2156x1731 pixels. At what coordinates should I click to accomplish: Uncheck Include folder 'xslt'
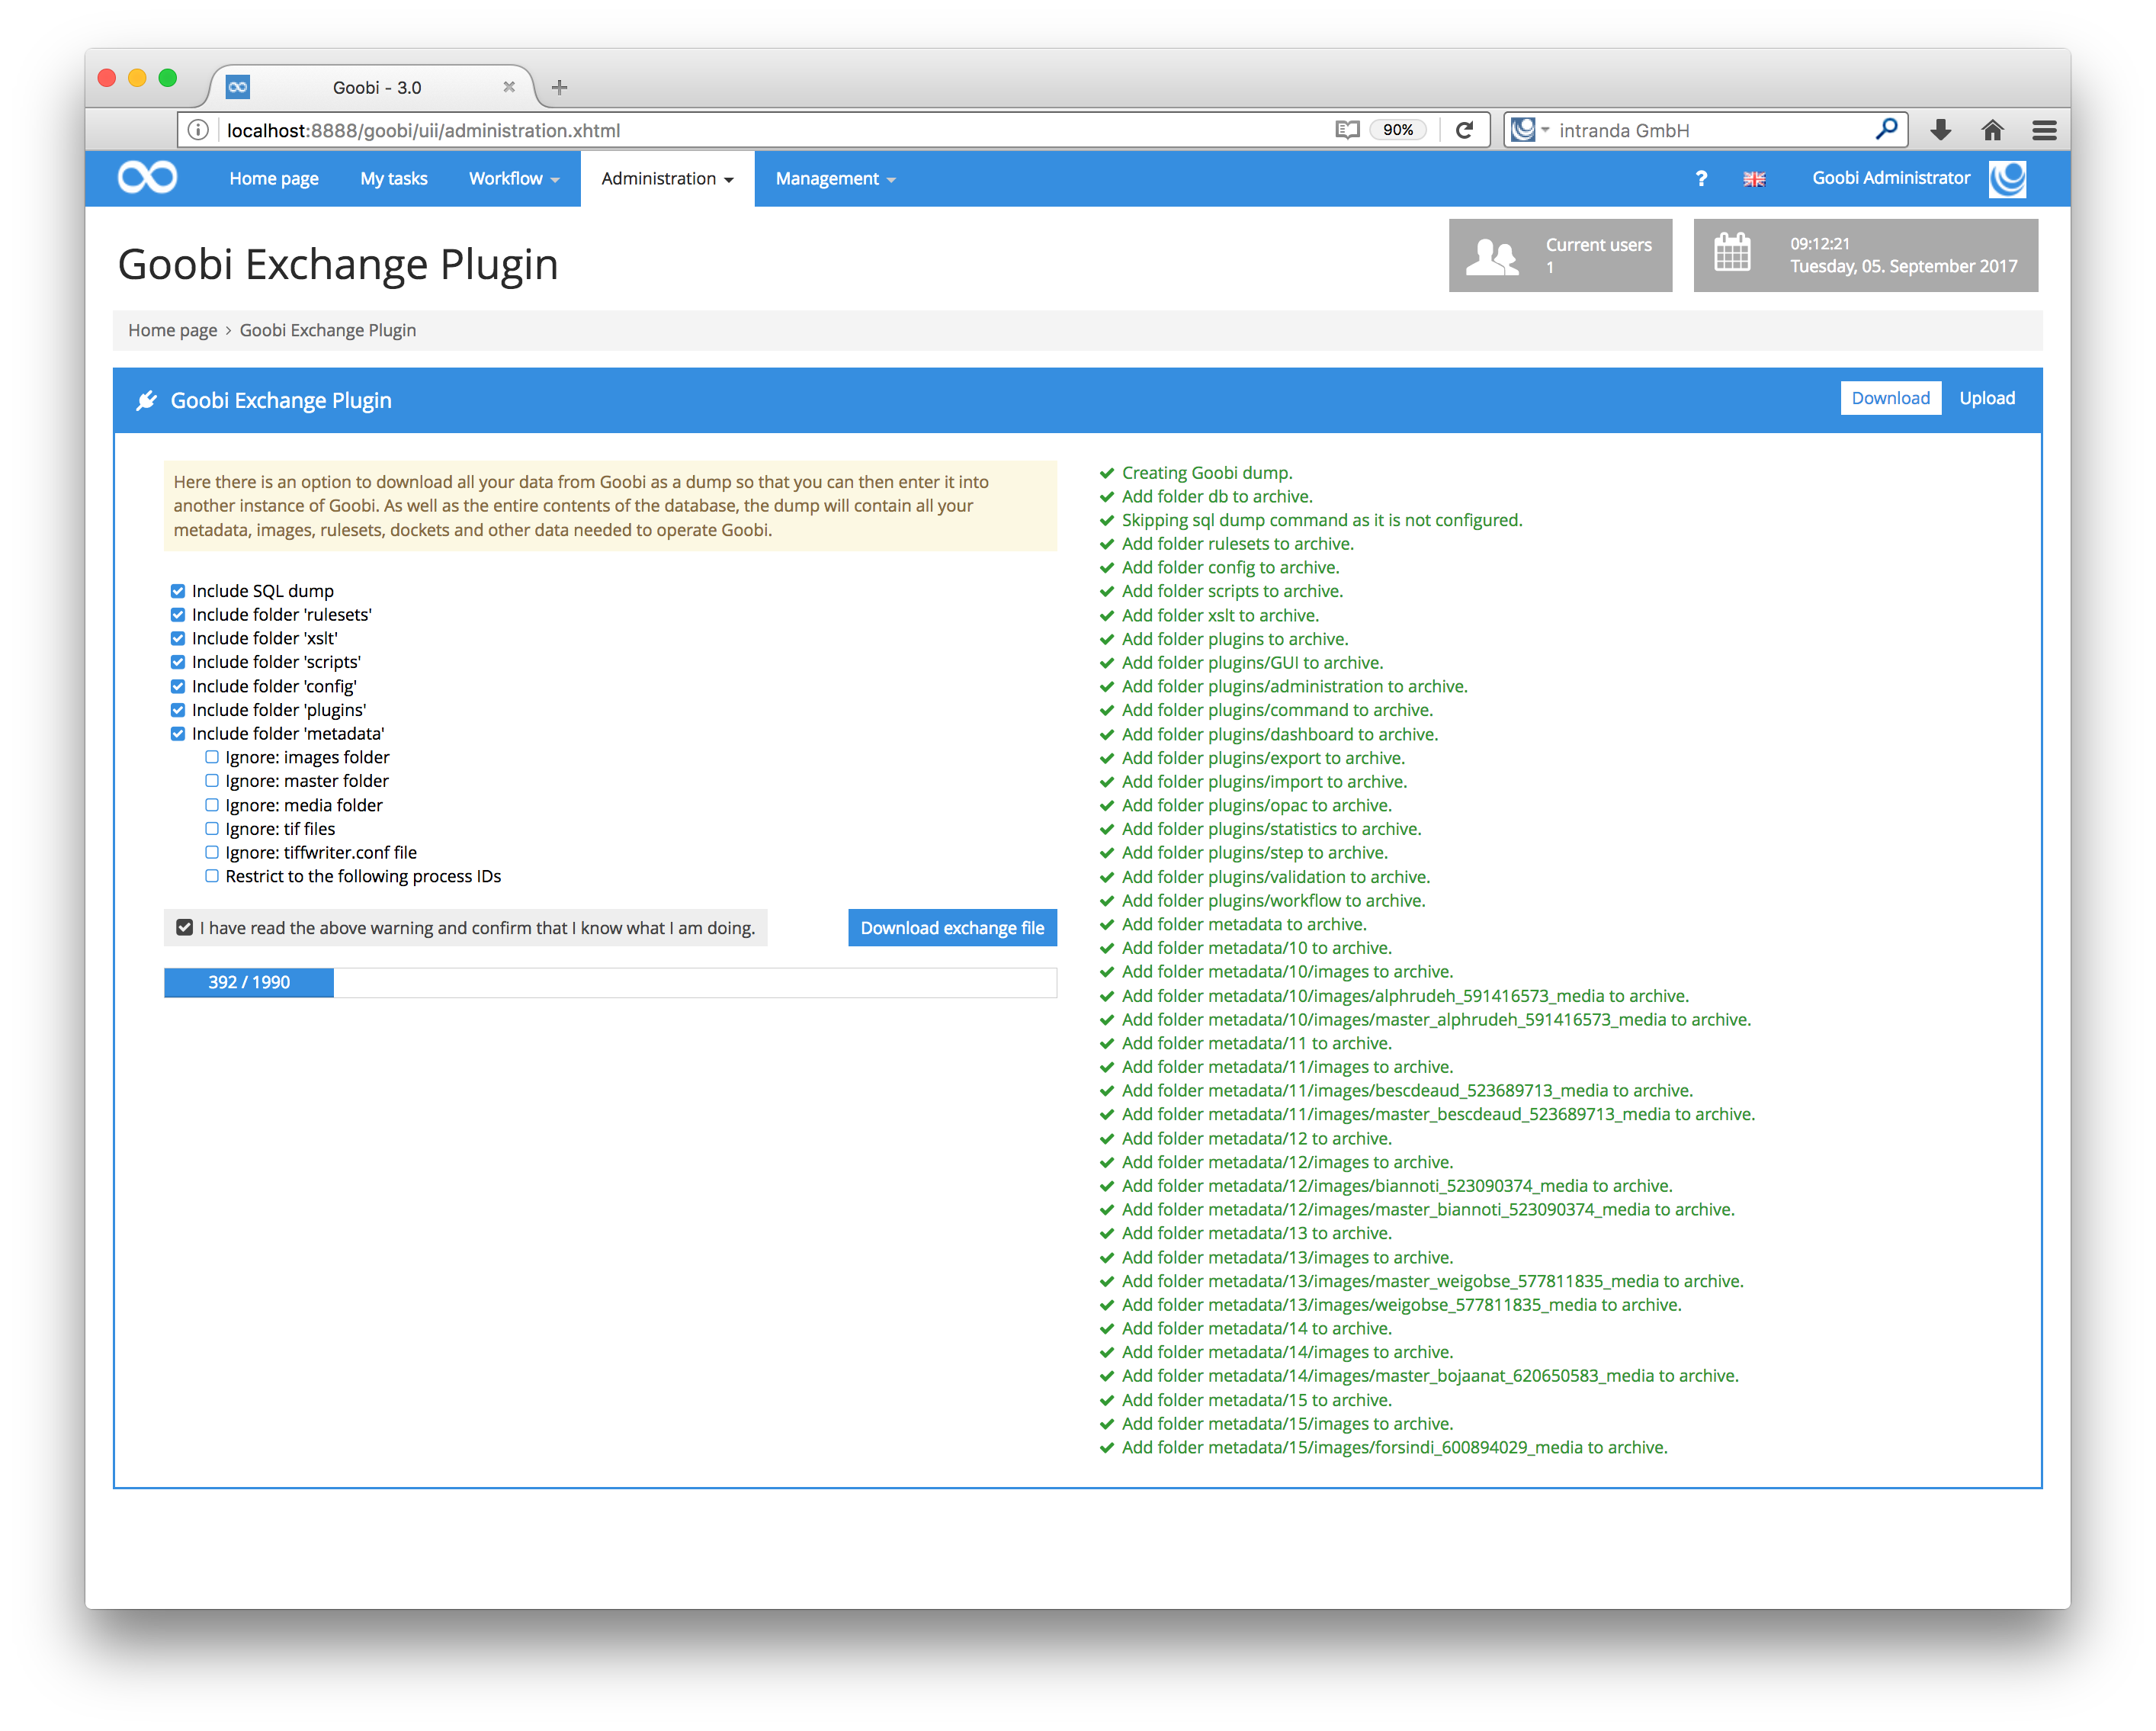click(x=178, y=638)
